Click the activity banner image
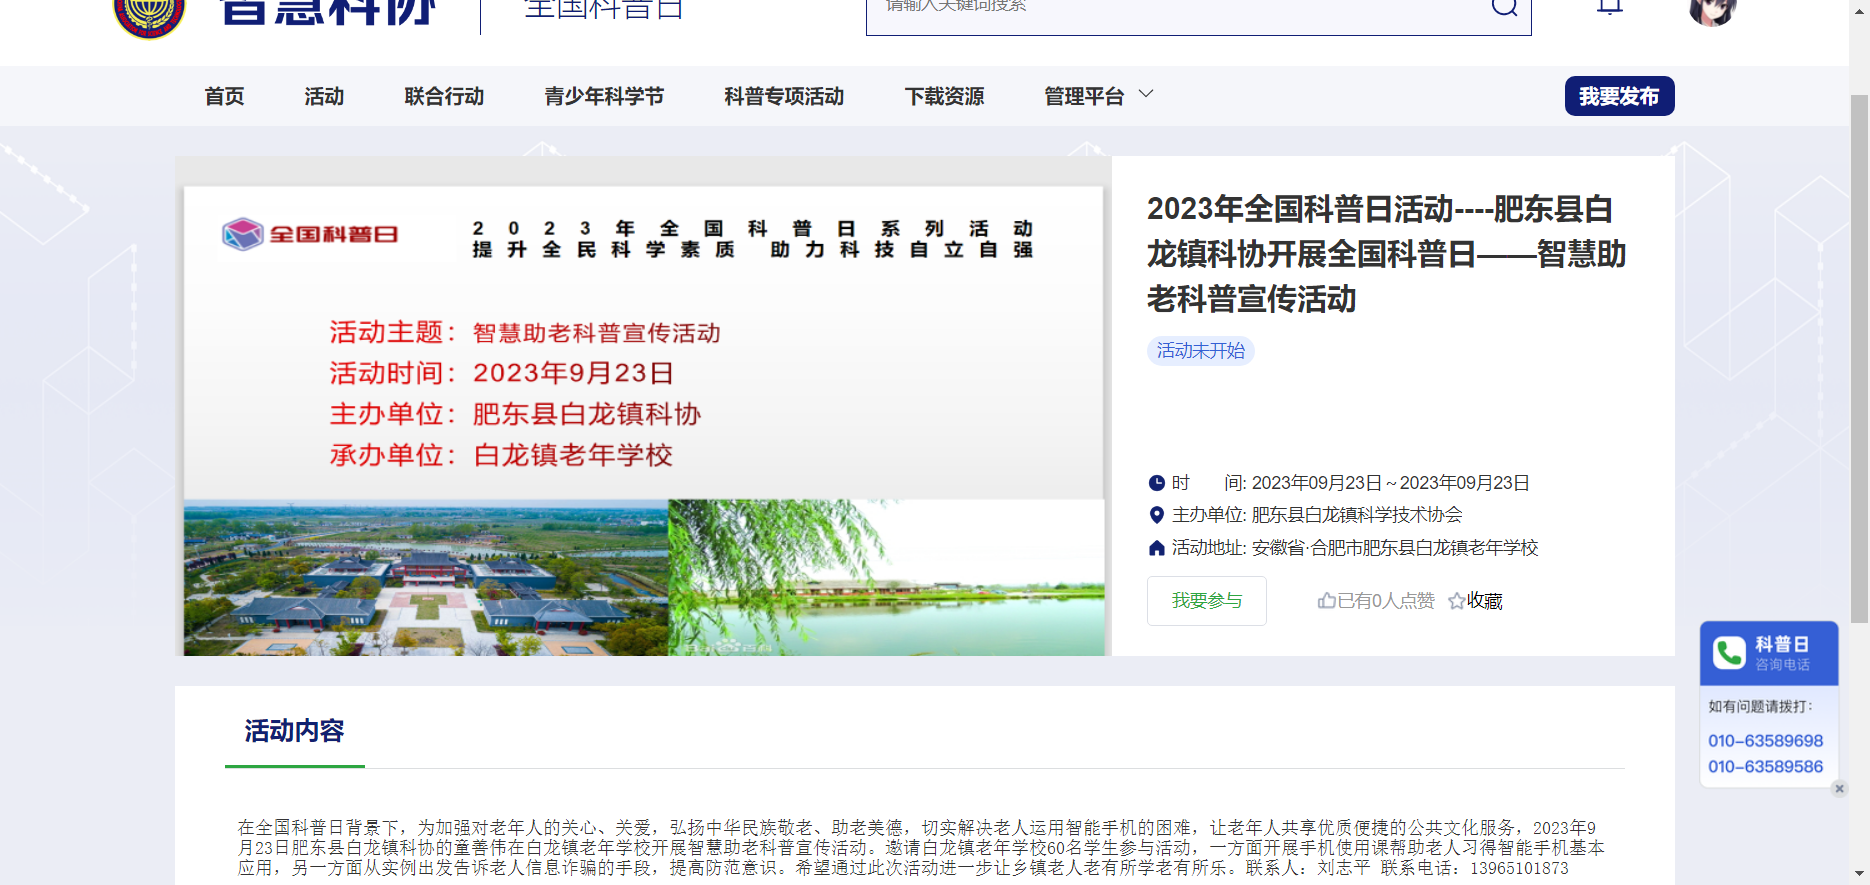This screenshot has height=885, width=1870. tap(643, 420)
